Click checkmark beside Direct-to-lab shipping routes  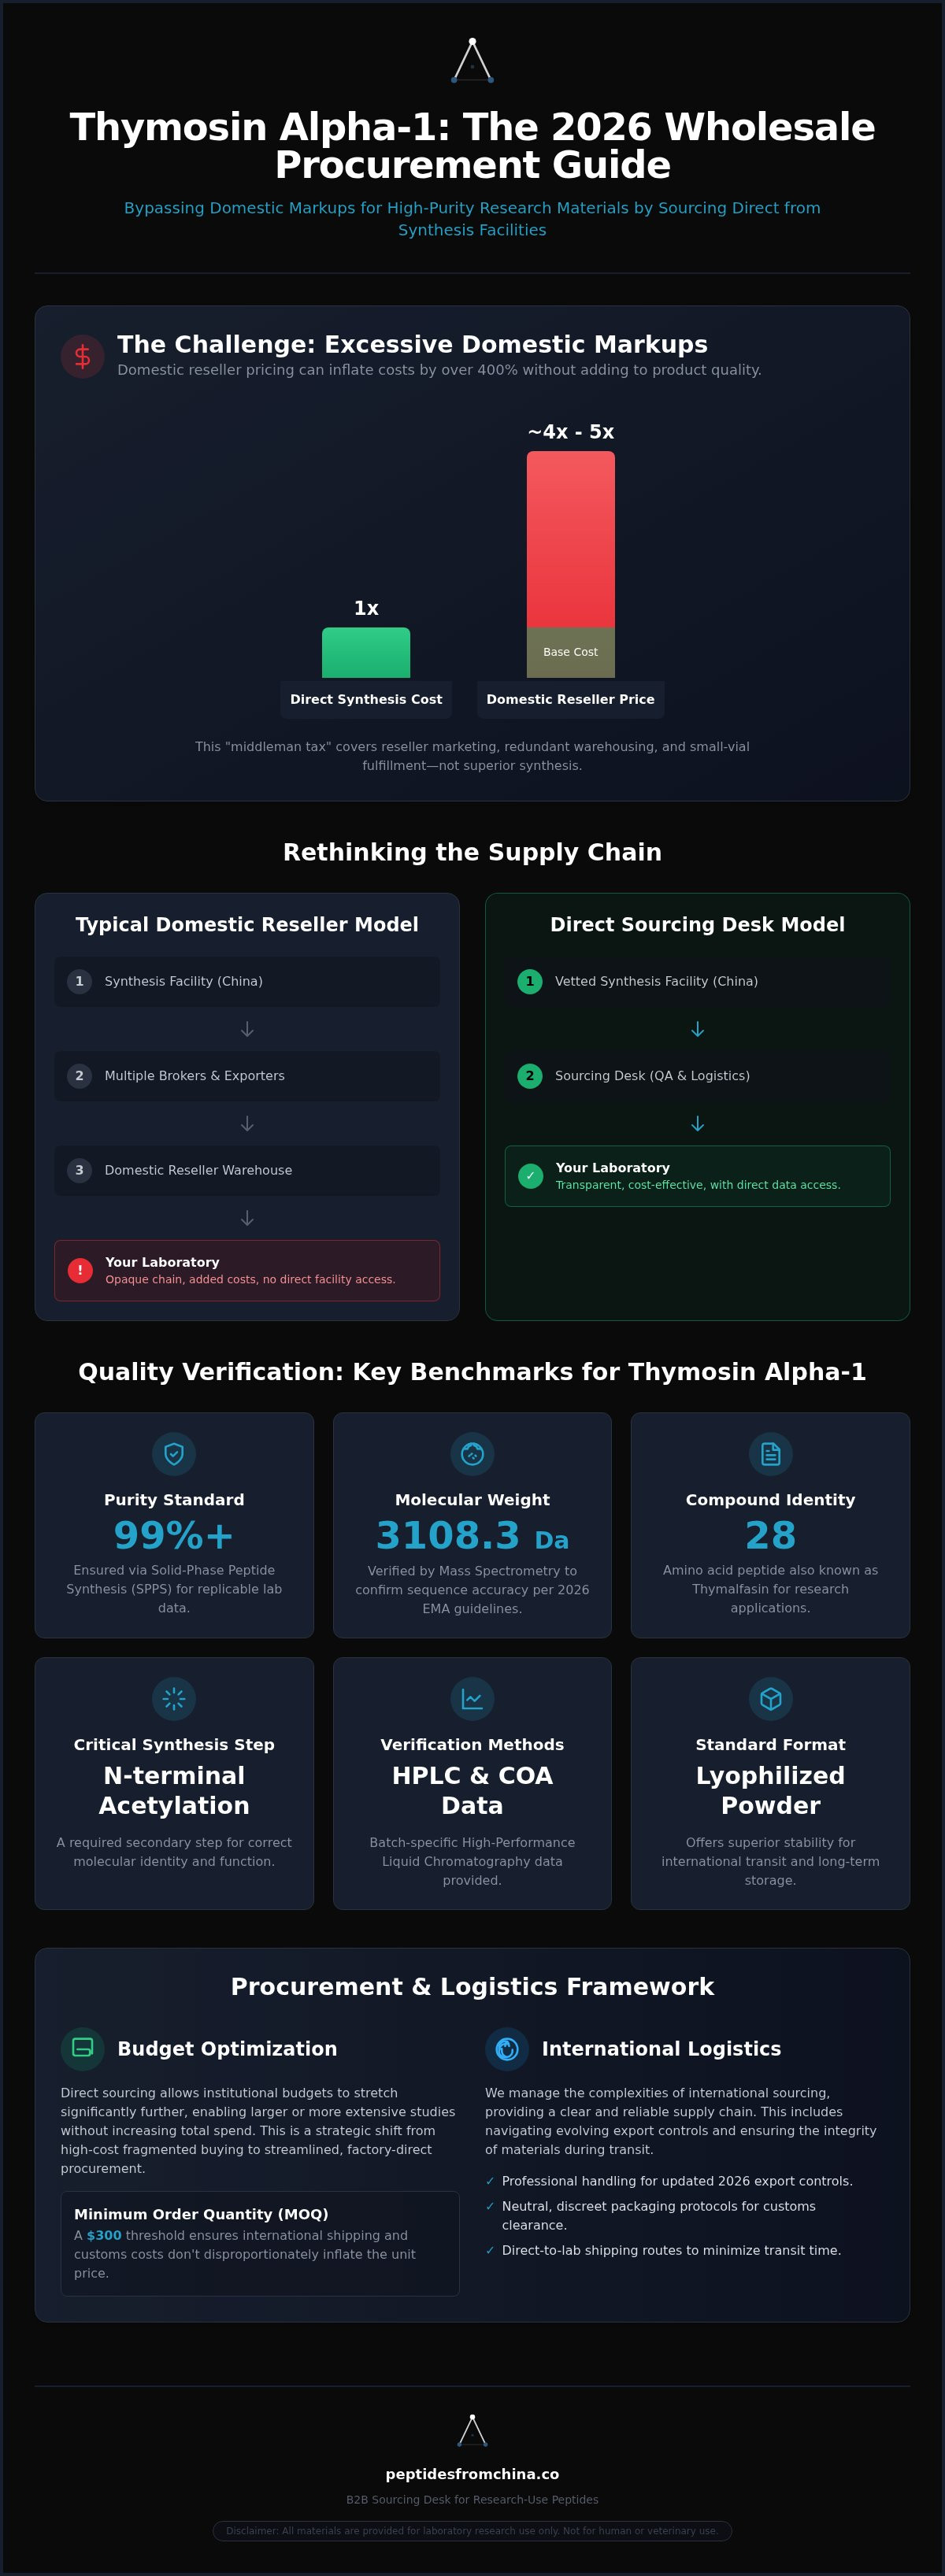point(490,2250)
